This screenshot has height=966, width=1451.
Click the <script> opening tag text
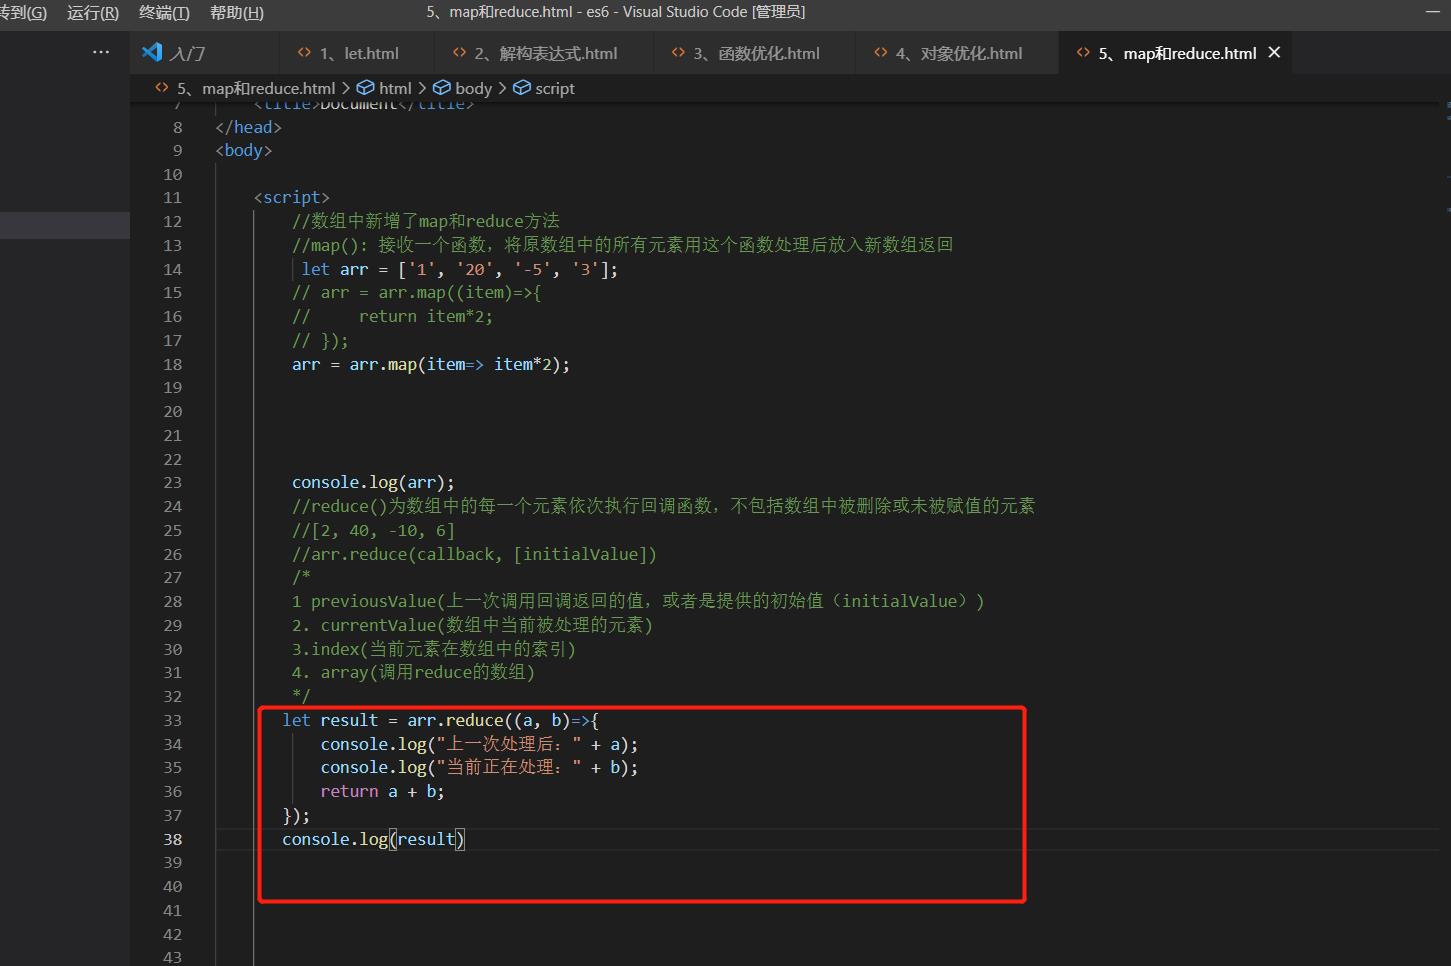[291, 197]
